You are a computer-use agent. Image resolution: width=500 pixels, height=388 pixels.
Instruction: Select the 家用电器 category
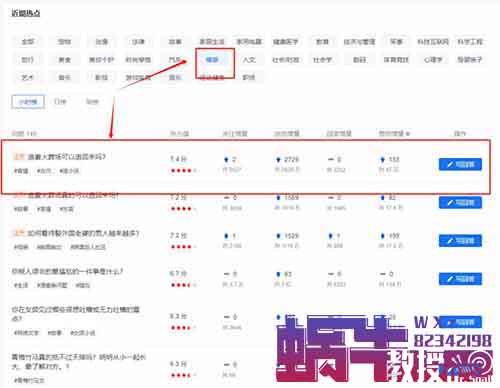[249, 42]
